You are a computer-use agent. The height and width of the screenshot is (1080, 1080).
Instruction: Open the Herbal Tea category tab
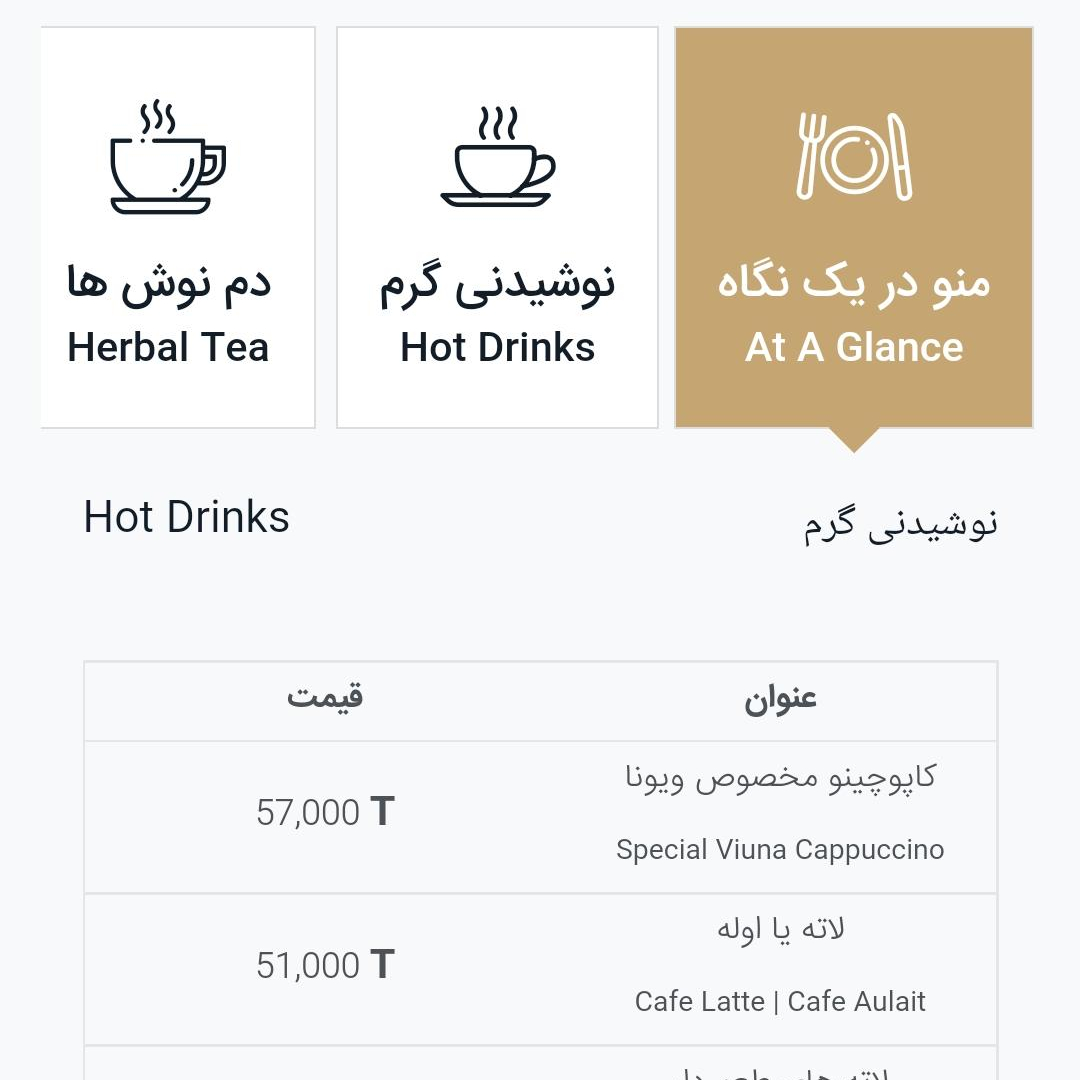pos(178,227)
